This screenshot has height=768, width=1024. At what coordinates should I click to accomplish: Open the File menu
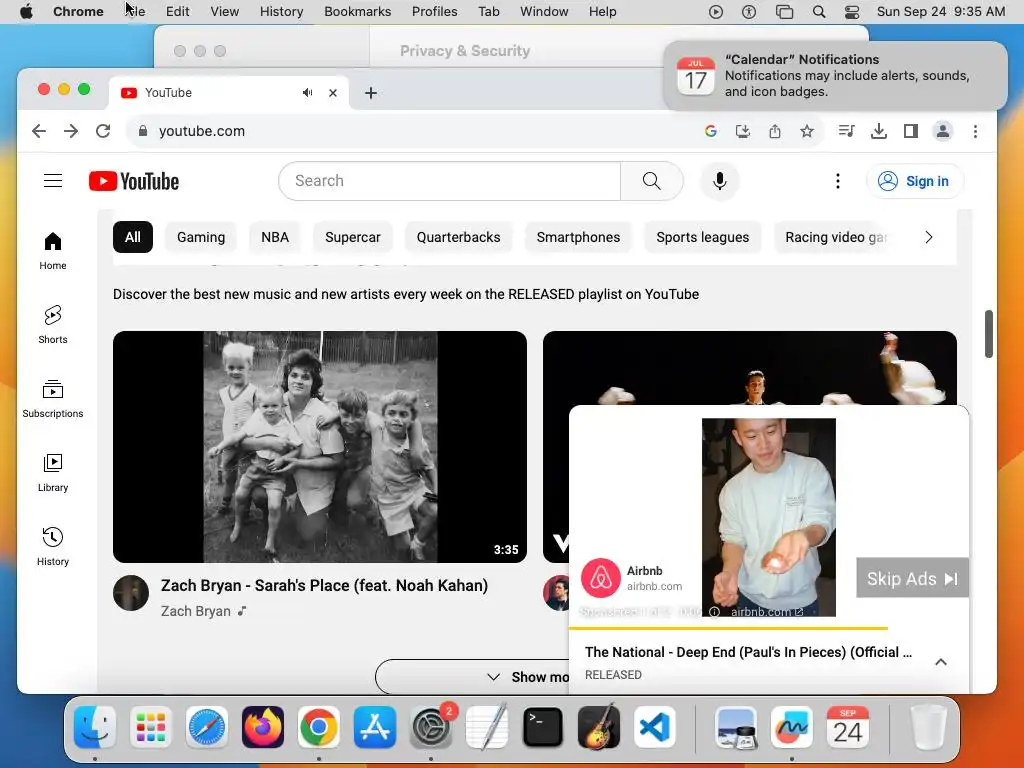(x=136, y=12)
